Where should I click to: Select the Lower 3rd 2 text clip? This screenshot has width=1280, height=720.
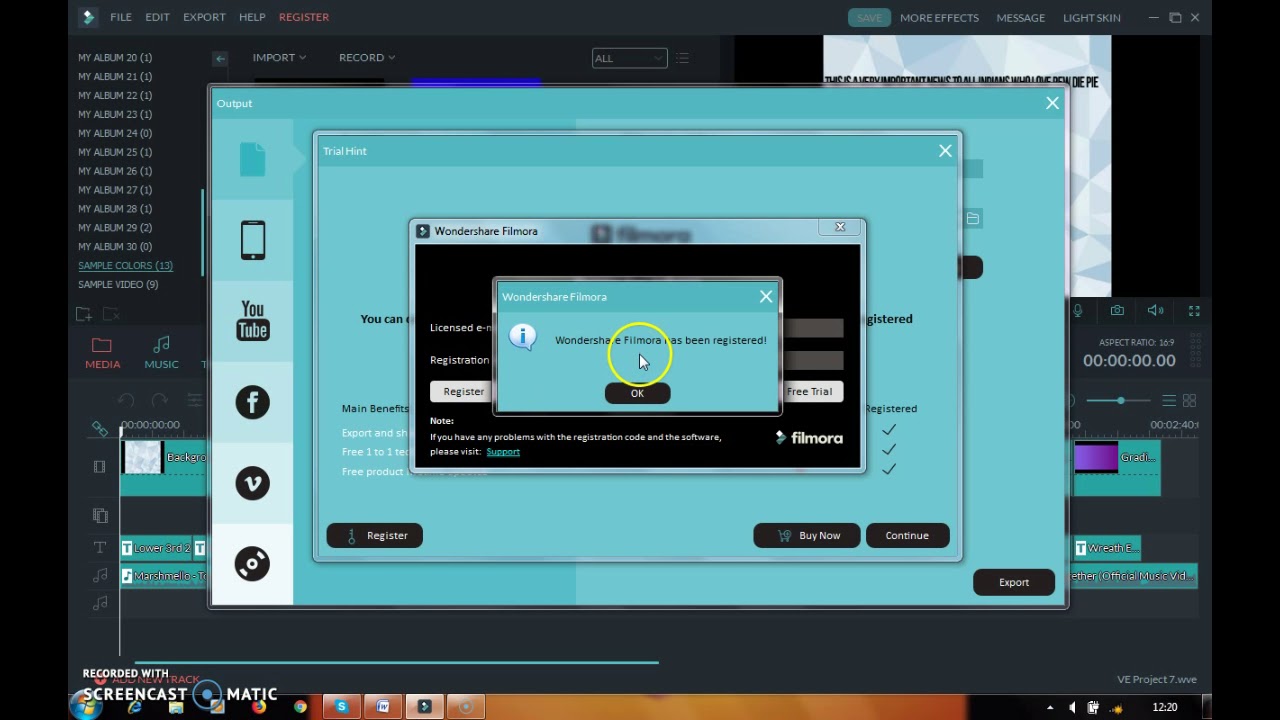(156, 548)
